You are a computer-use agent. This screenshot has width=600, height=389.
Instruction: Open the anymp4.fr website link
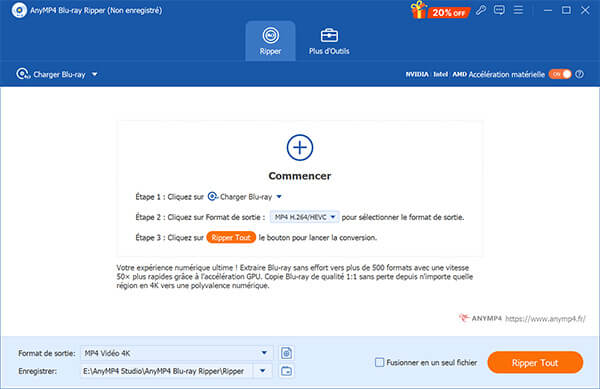(545, 318)
